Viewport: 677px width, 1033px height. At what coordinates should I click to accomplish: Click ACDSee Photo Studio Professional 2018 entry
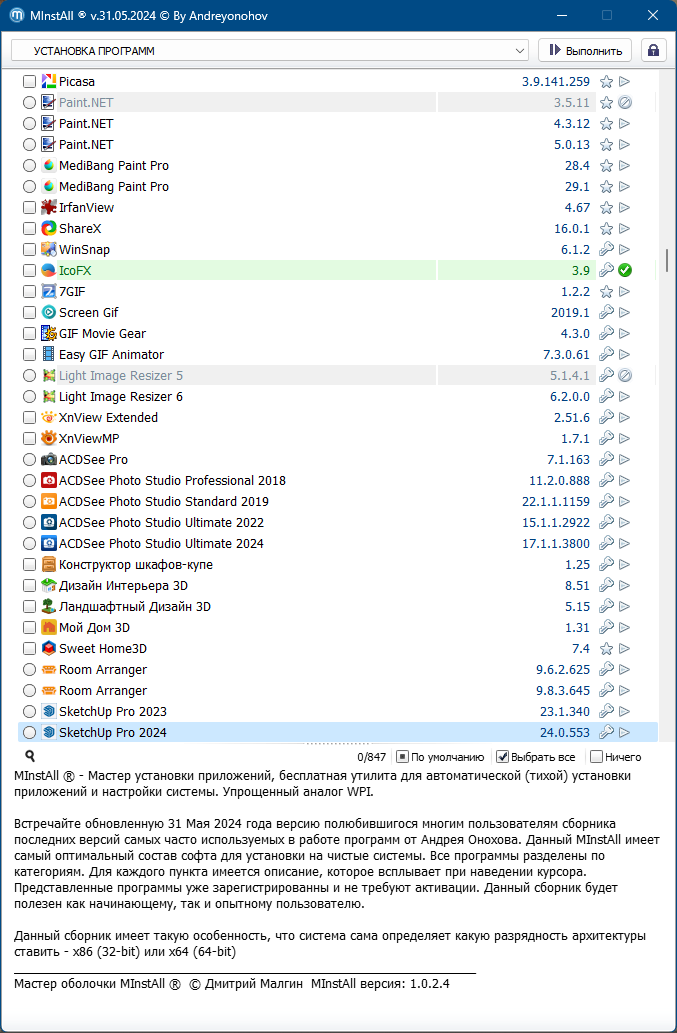173,480
